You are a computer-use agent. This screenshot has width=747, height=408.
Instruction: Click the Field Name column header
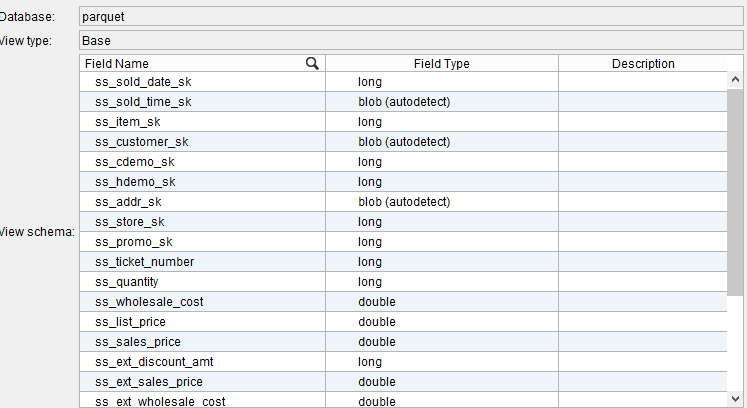coord(202,63)
